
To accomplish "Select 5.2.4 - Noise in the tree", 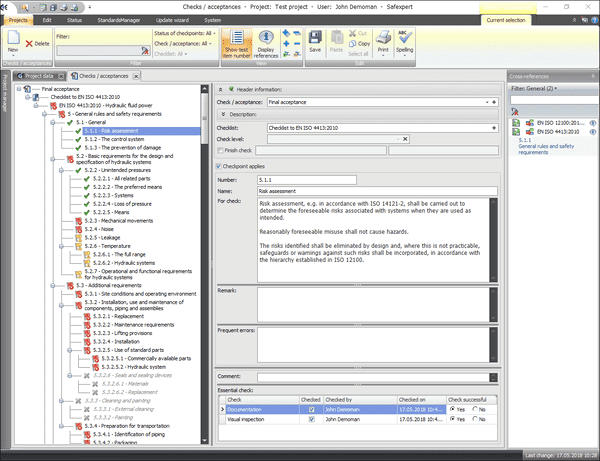I will 101,229.
